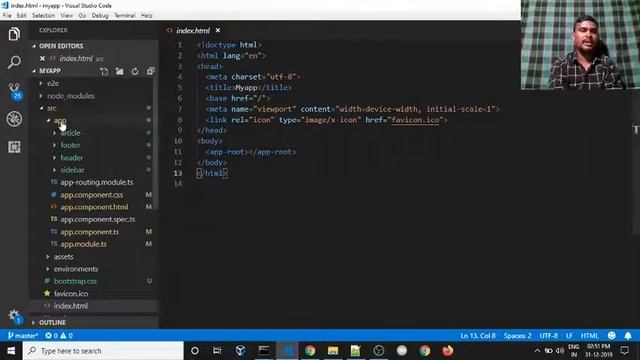Click the master branch status indicator
Screen dimensions: 640x360
[x=23, y=336]
